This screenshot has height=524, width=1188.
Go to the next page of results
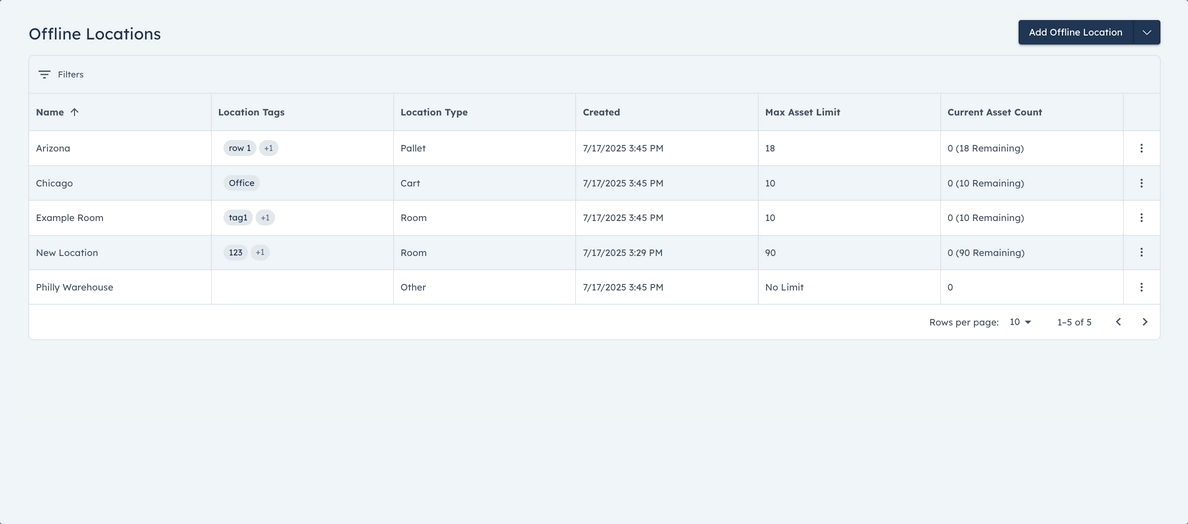click(1145, 322)
